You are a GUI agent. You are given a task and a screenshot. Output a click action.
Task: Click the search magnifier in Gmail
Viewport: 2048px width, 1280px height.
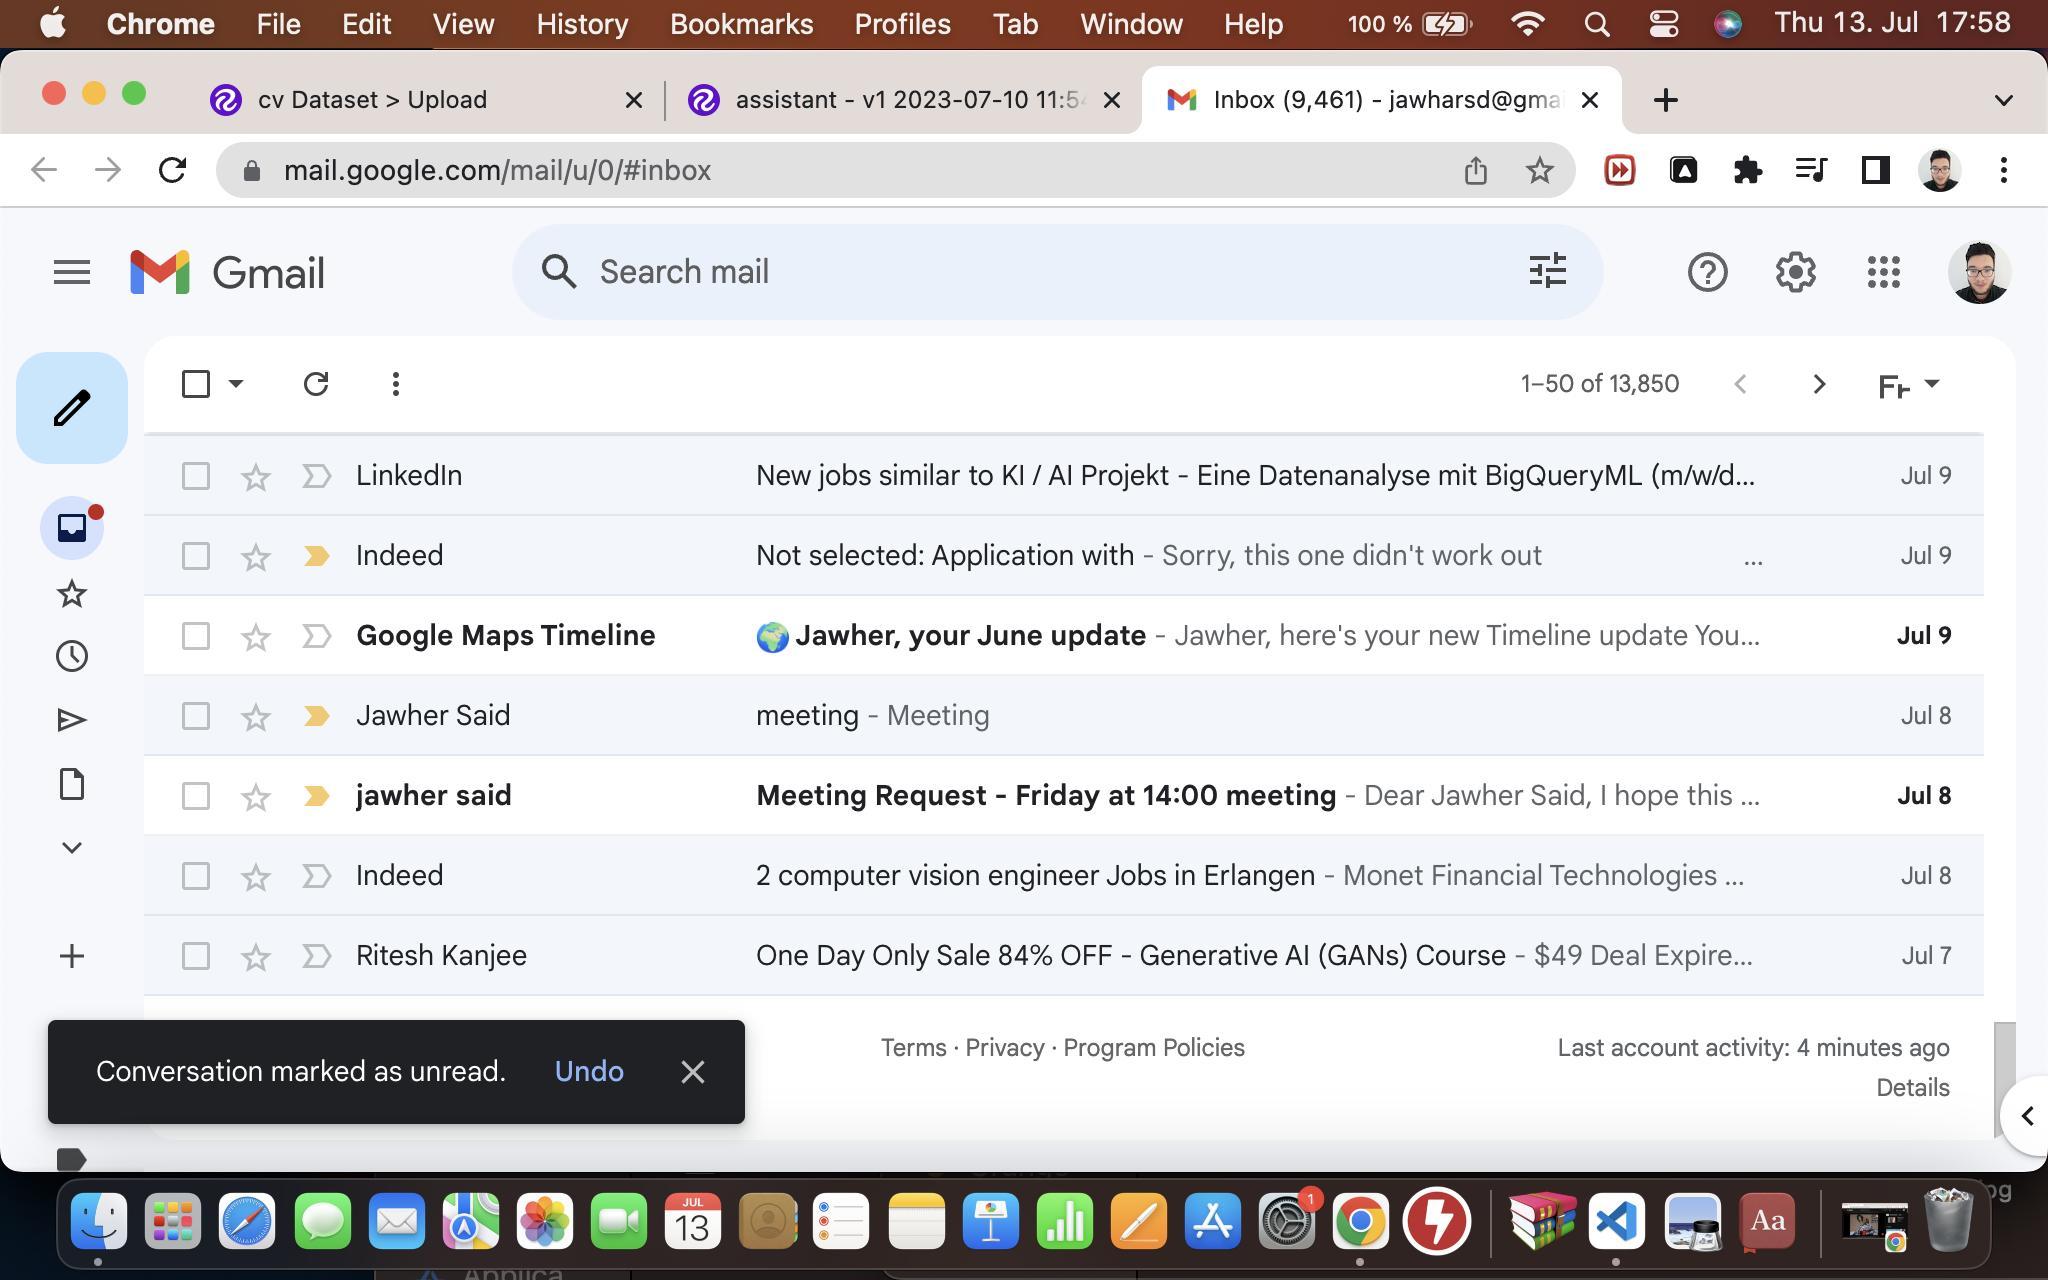[x=559, y=271]
